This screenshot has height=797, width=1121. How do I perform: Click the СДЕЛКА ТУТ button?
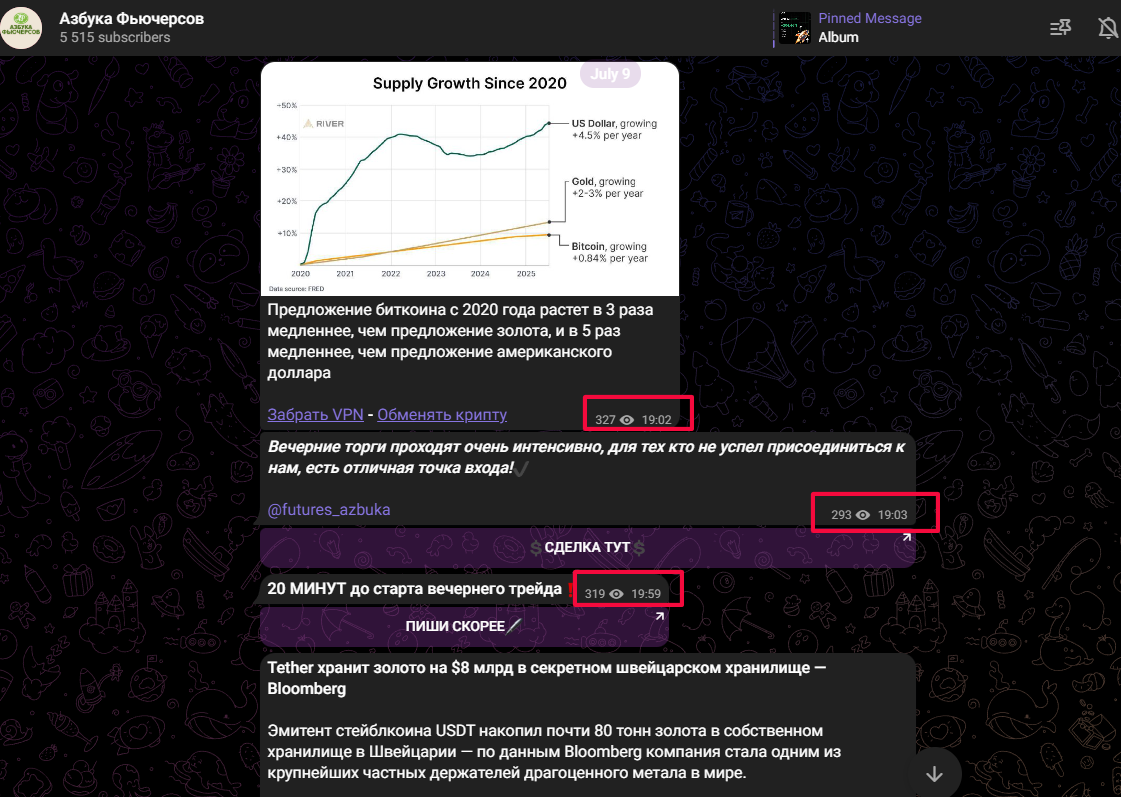tap(588, 548)
